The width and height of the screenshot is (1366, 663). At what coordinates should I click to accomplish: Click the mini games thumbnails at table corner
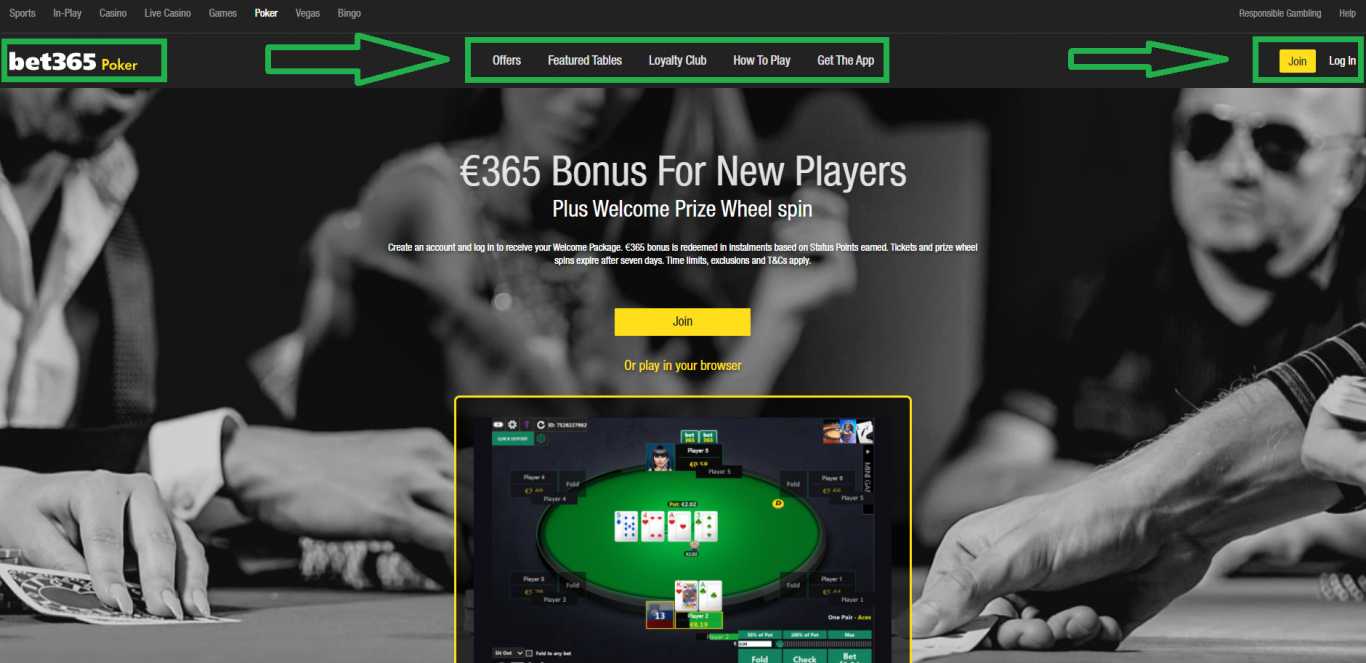[848, 431]
